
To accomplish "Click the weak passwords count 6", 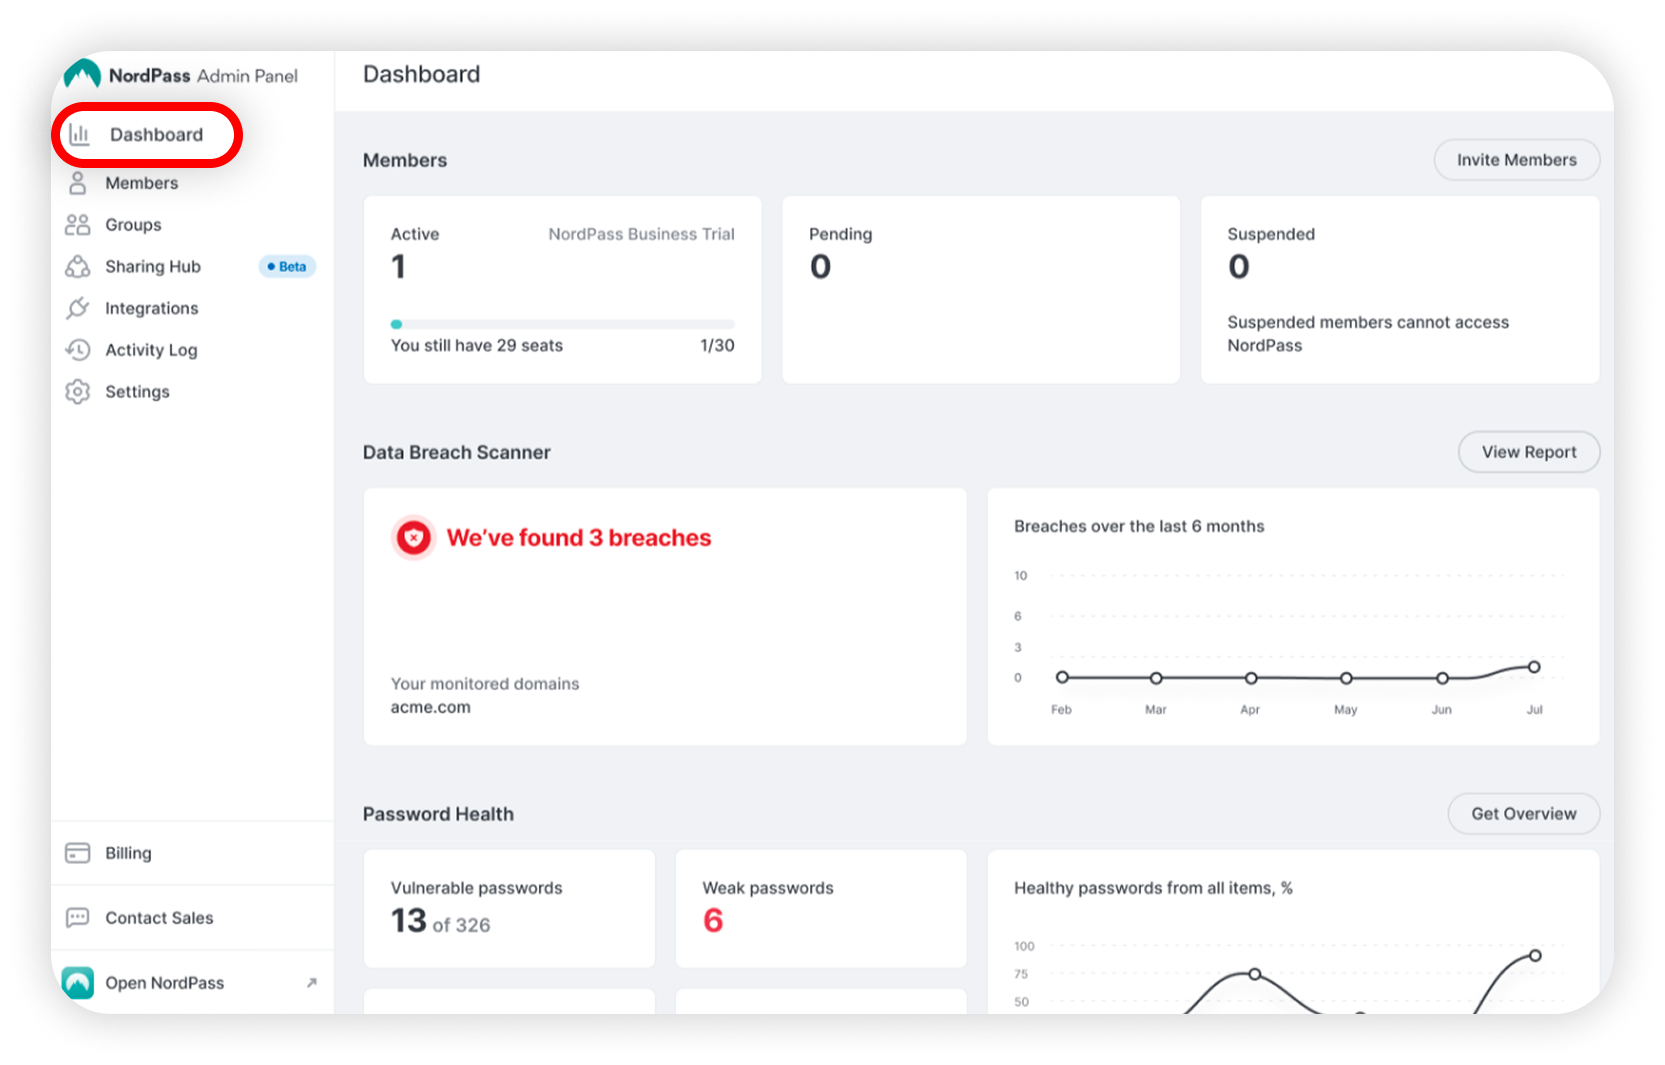I will point(713,920).
